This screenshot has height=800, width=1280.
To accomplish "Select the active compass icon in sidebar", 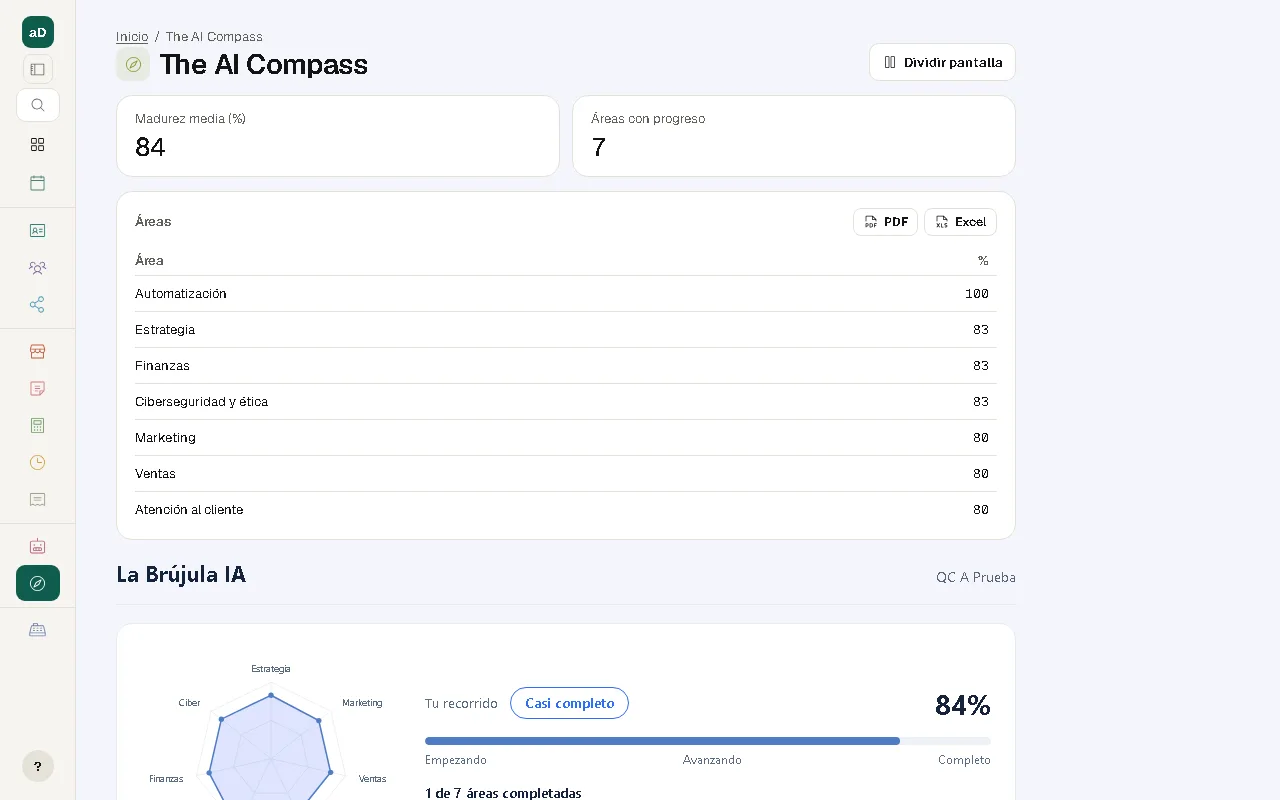I will (38, 583).
